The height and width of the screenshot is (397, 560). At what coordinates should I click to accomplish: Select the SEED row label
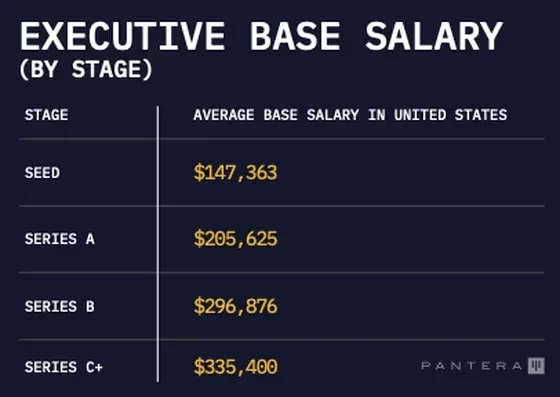[42, 173]
